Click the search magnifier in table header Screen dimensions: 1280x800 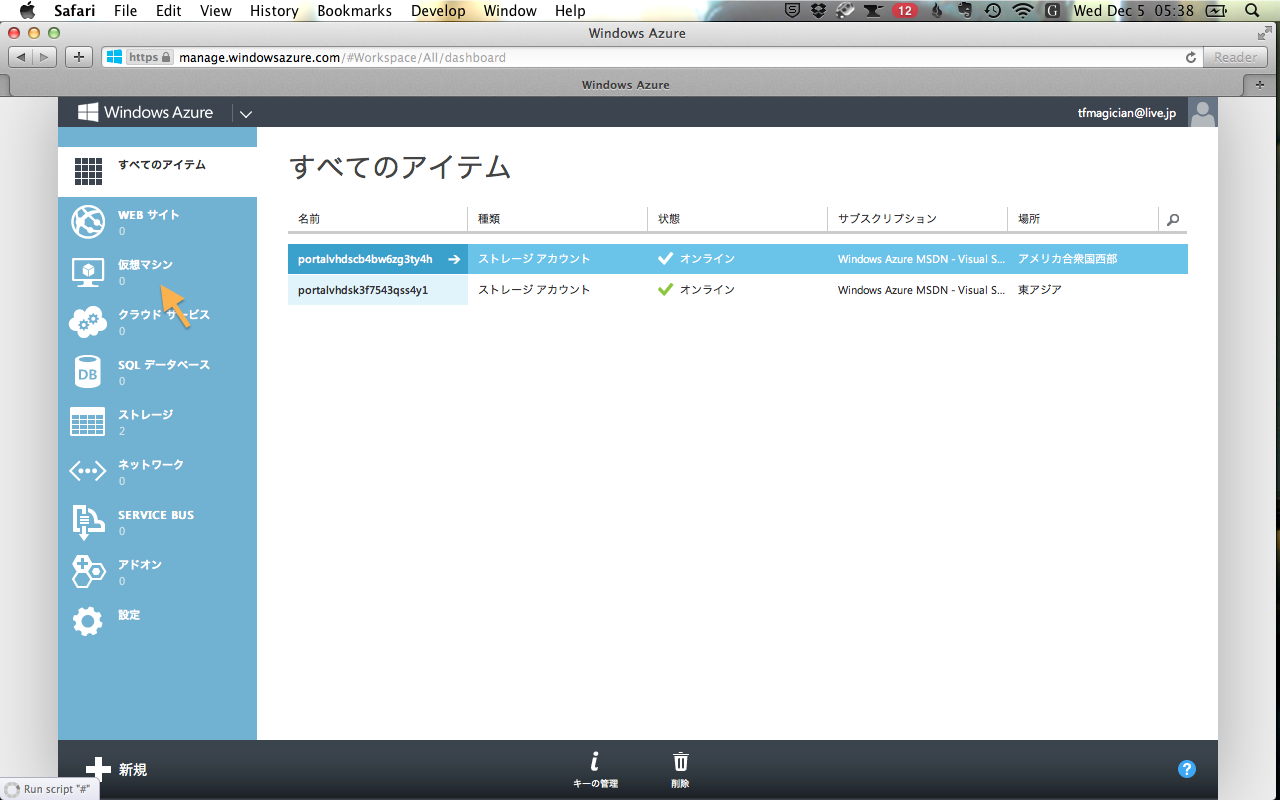1173,219
